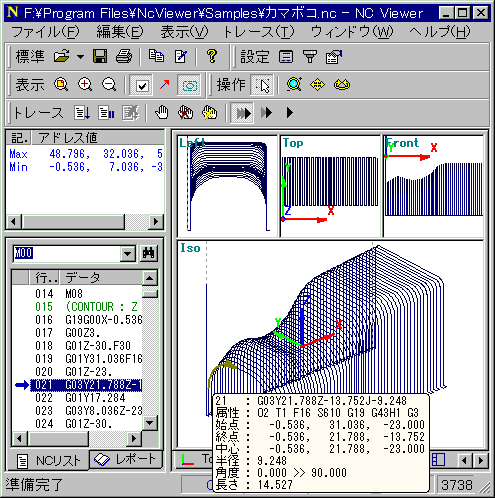495x498 pixels.
Task: Switch to the レポート tab
Action: coord(126,460)
